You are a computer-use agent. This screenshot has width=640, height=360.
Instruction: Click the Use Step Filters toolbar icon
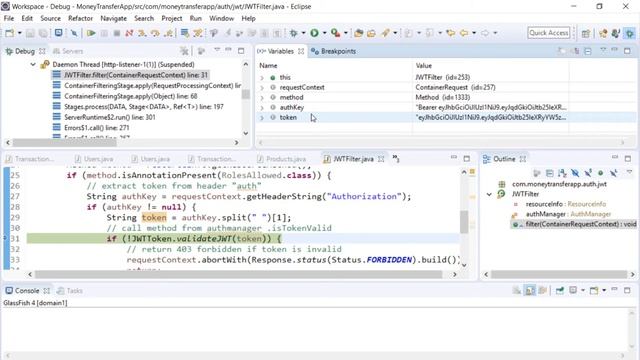click(x=198, y=33)
